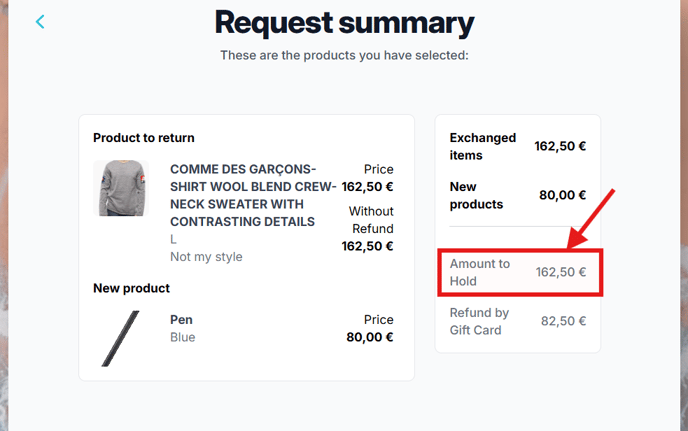
Task: Go back using the blue chevron arrow
Action: (40, 22)
